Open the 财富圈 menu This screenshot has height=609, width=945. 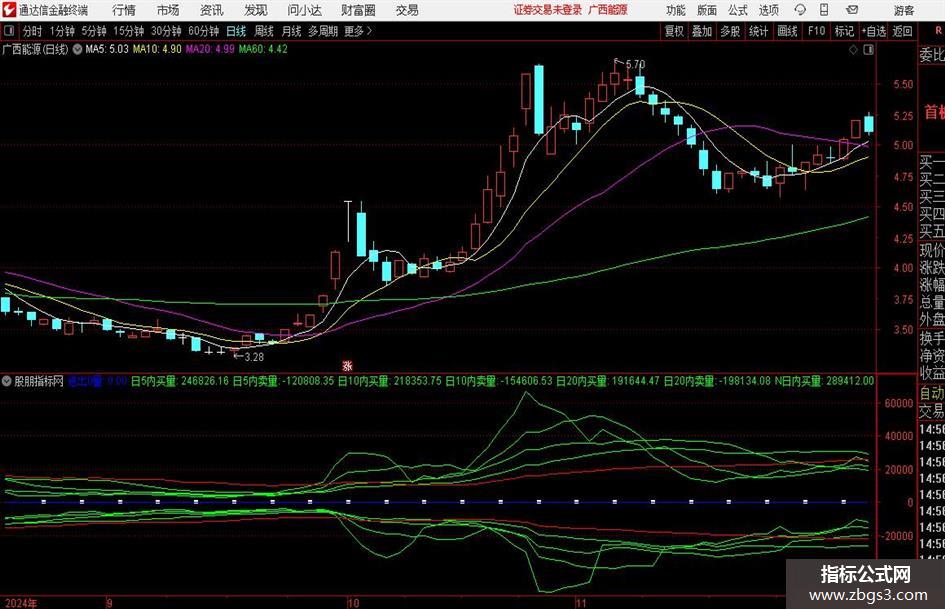point(358,10)
